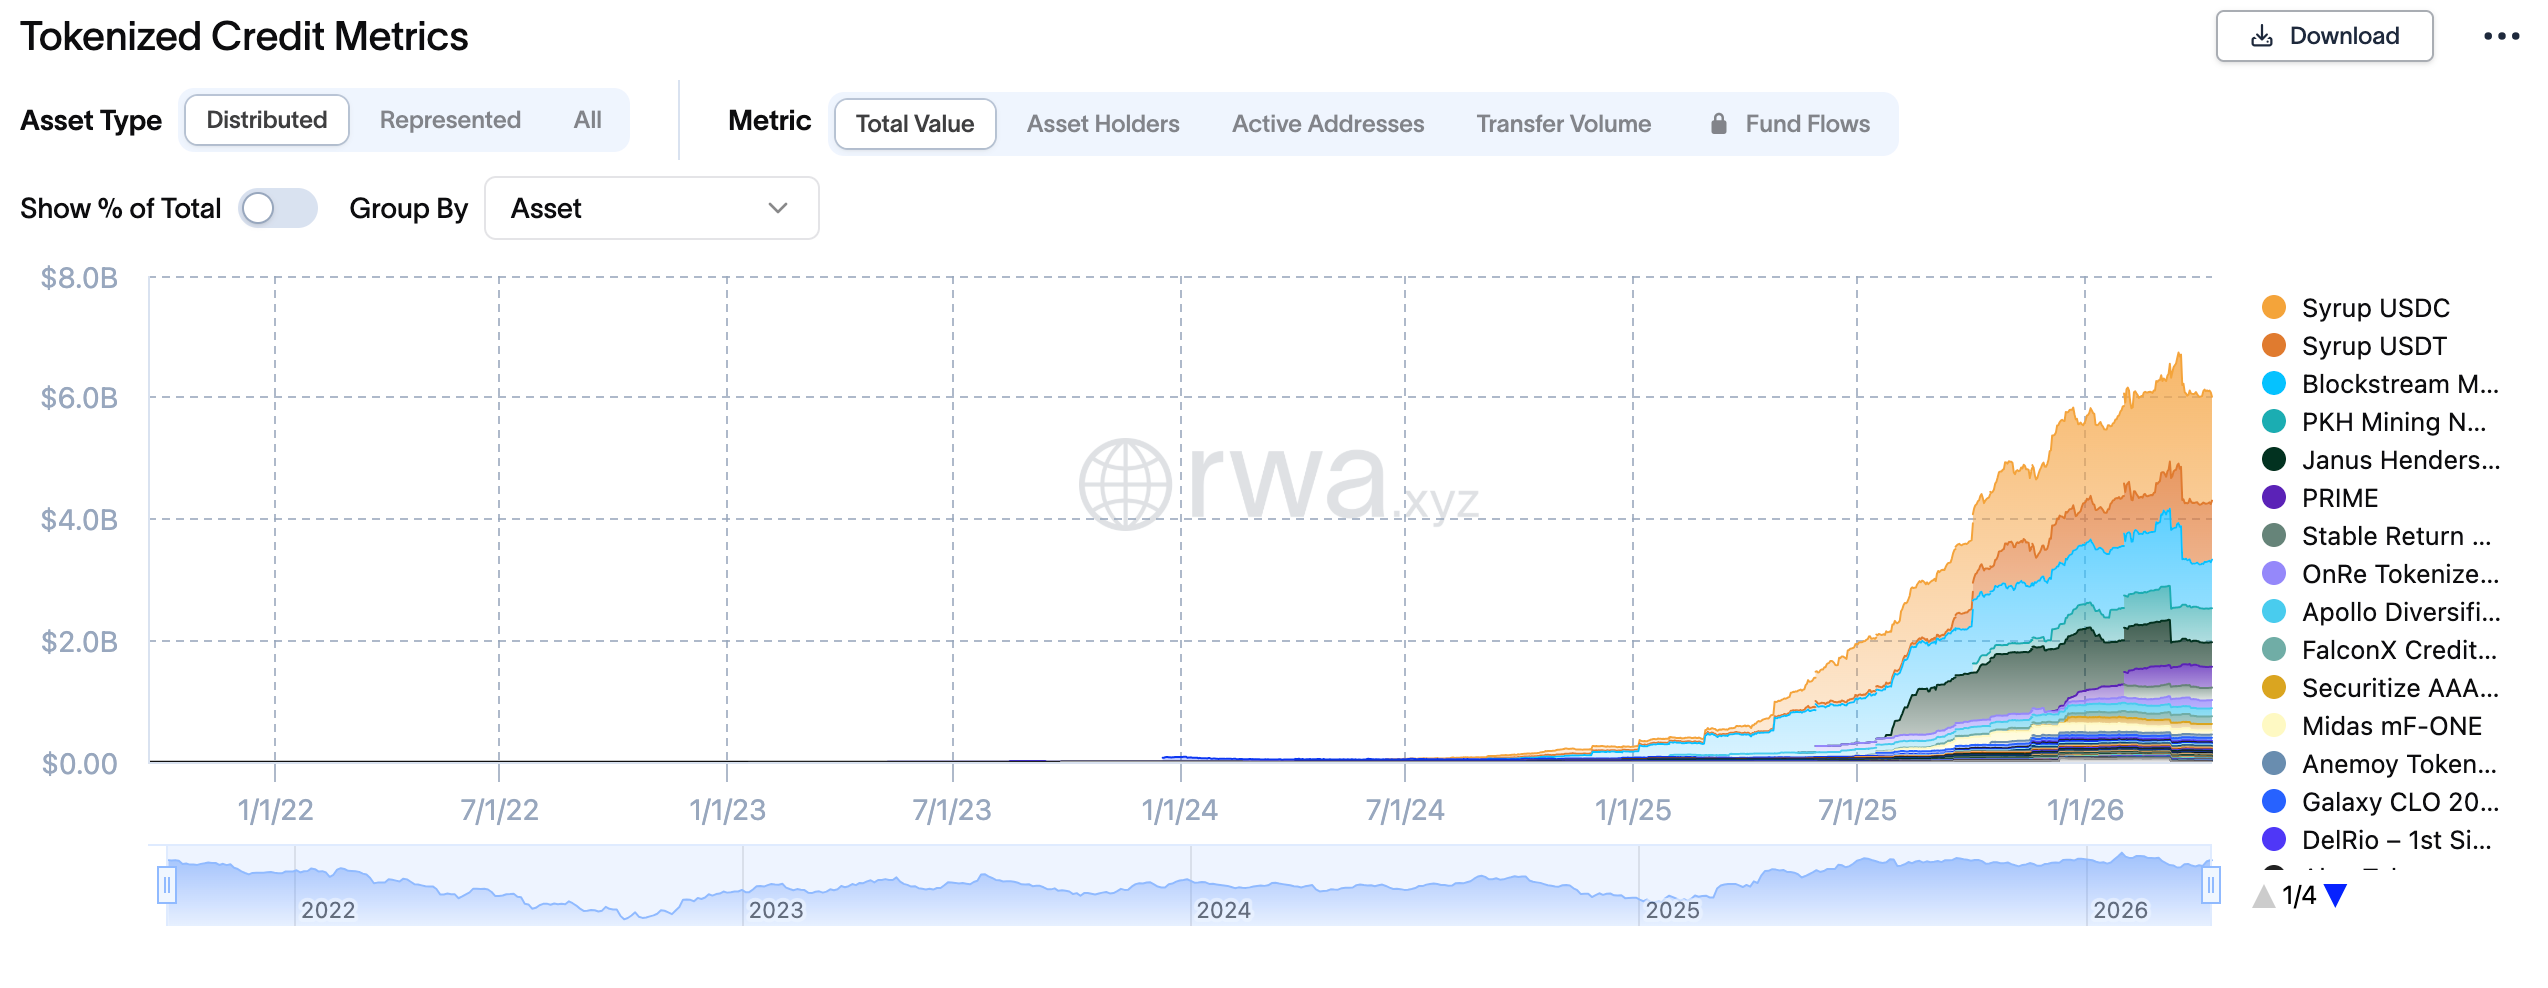The width and height of the screenshot is (2548, 988).
Task: Click the Fund Flows lock icon
Action: click(x=1718, y=124)
